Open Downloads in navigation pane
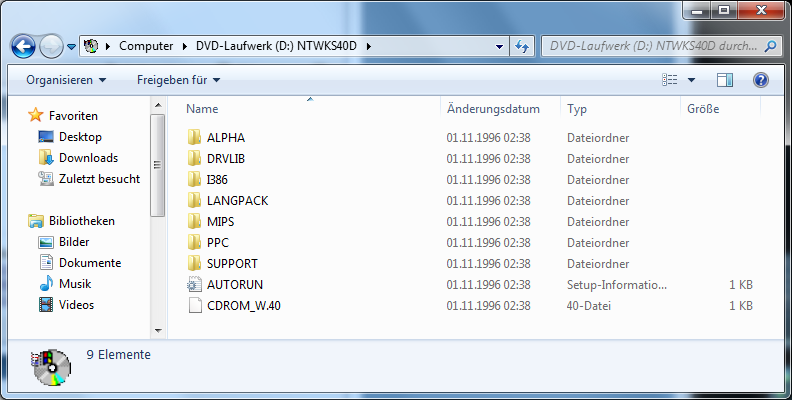 [x=88, y=158]
